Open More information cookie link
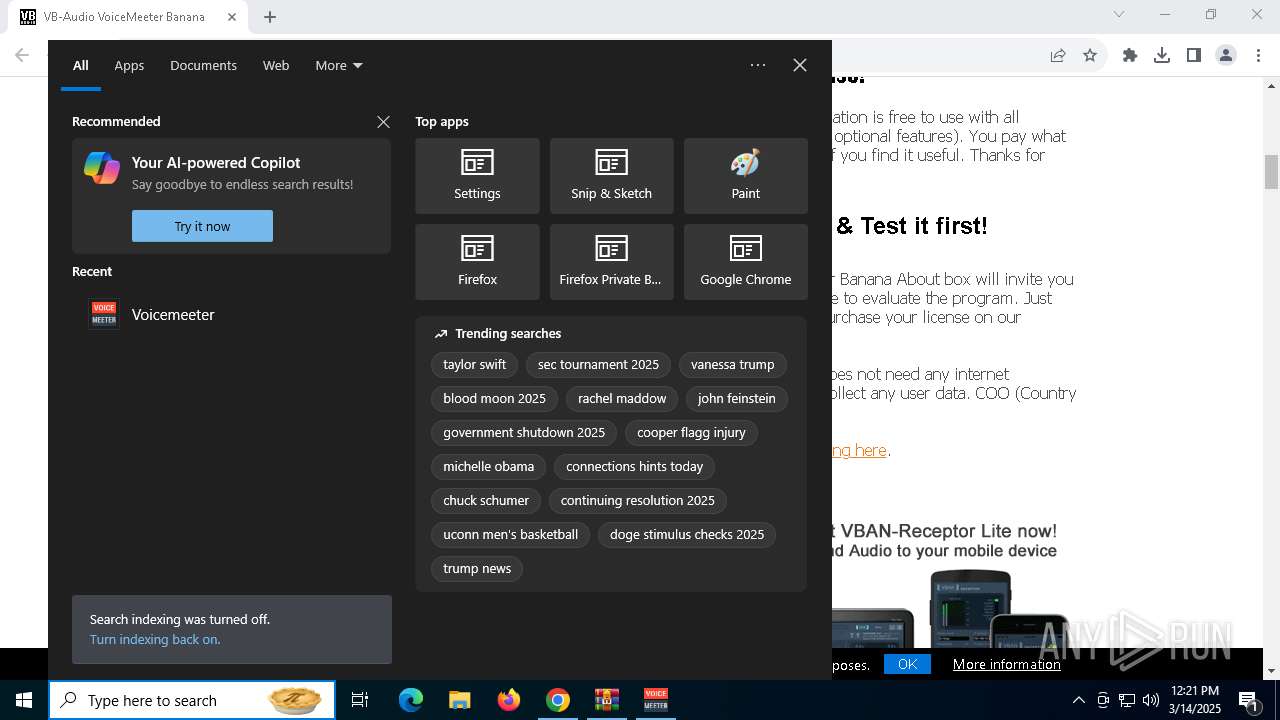The image size is (1280, 720). point(1007,664)
